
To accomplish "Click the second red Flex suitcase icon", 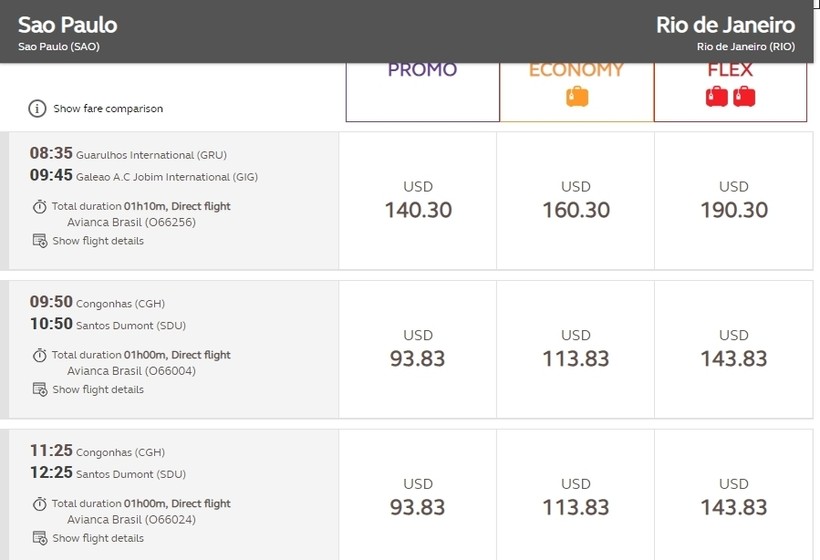I will coord(744,97).
